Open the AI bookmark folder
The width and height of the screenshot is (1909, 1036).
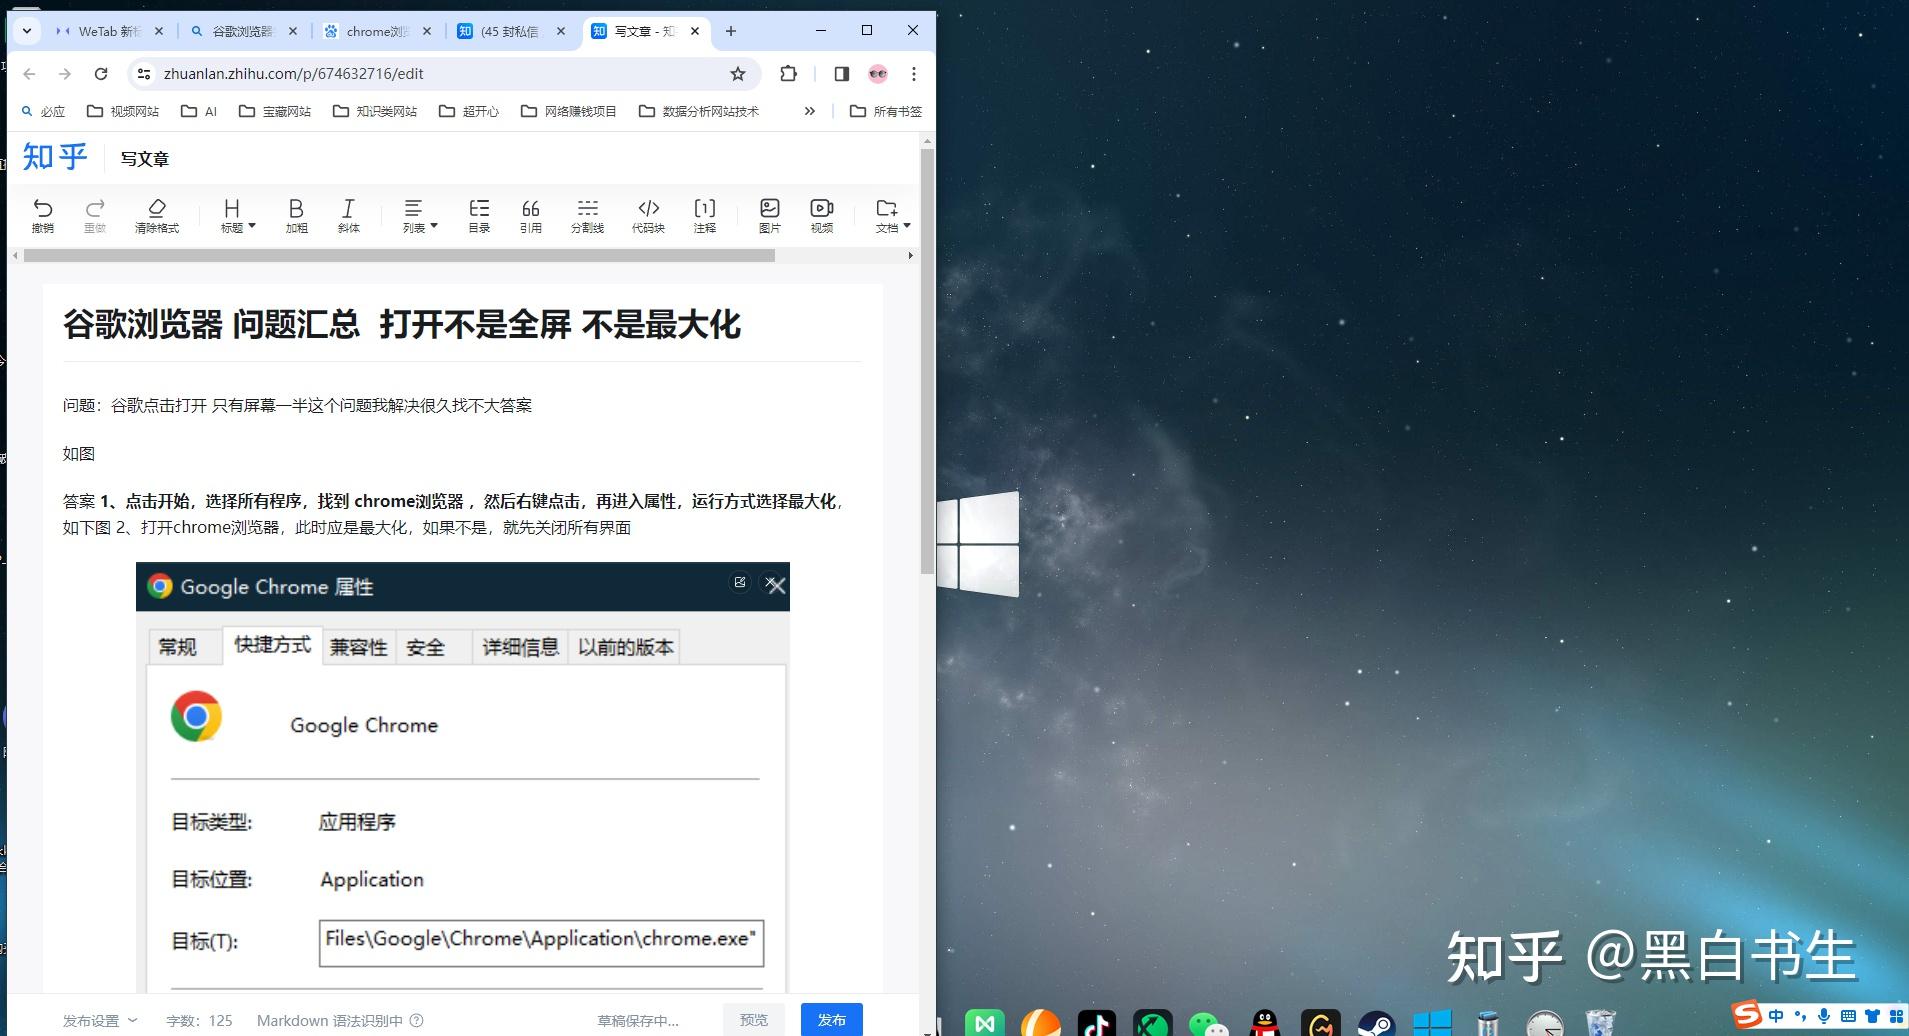199,111
